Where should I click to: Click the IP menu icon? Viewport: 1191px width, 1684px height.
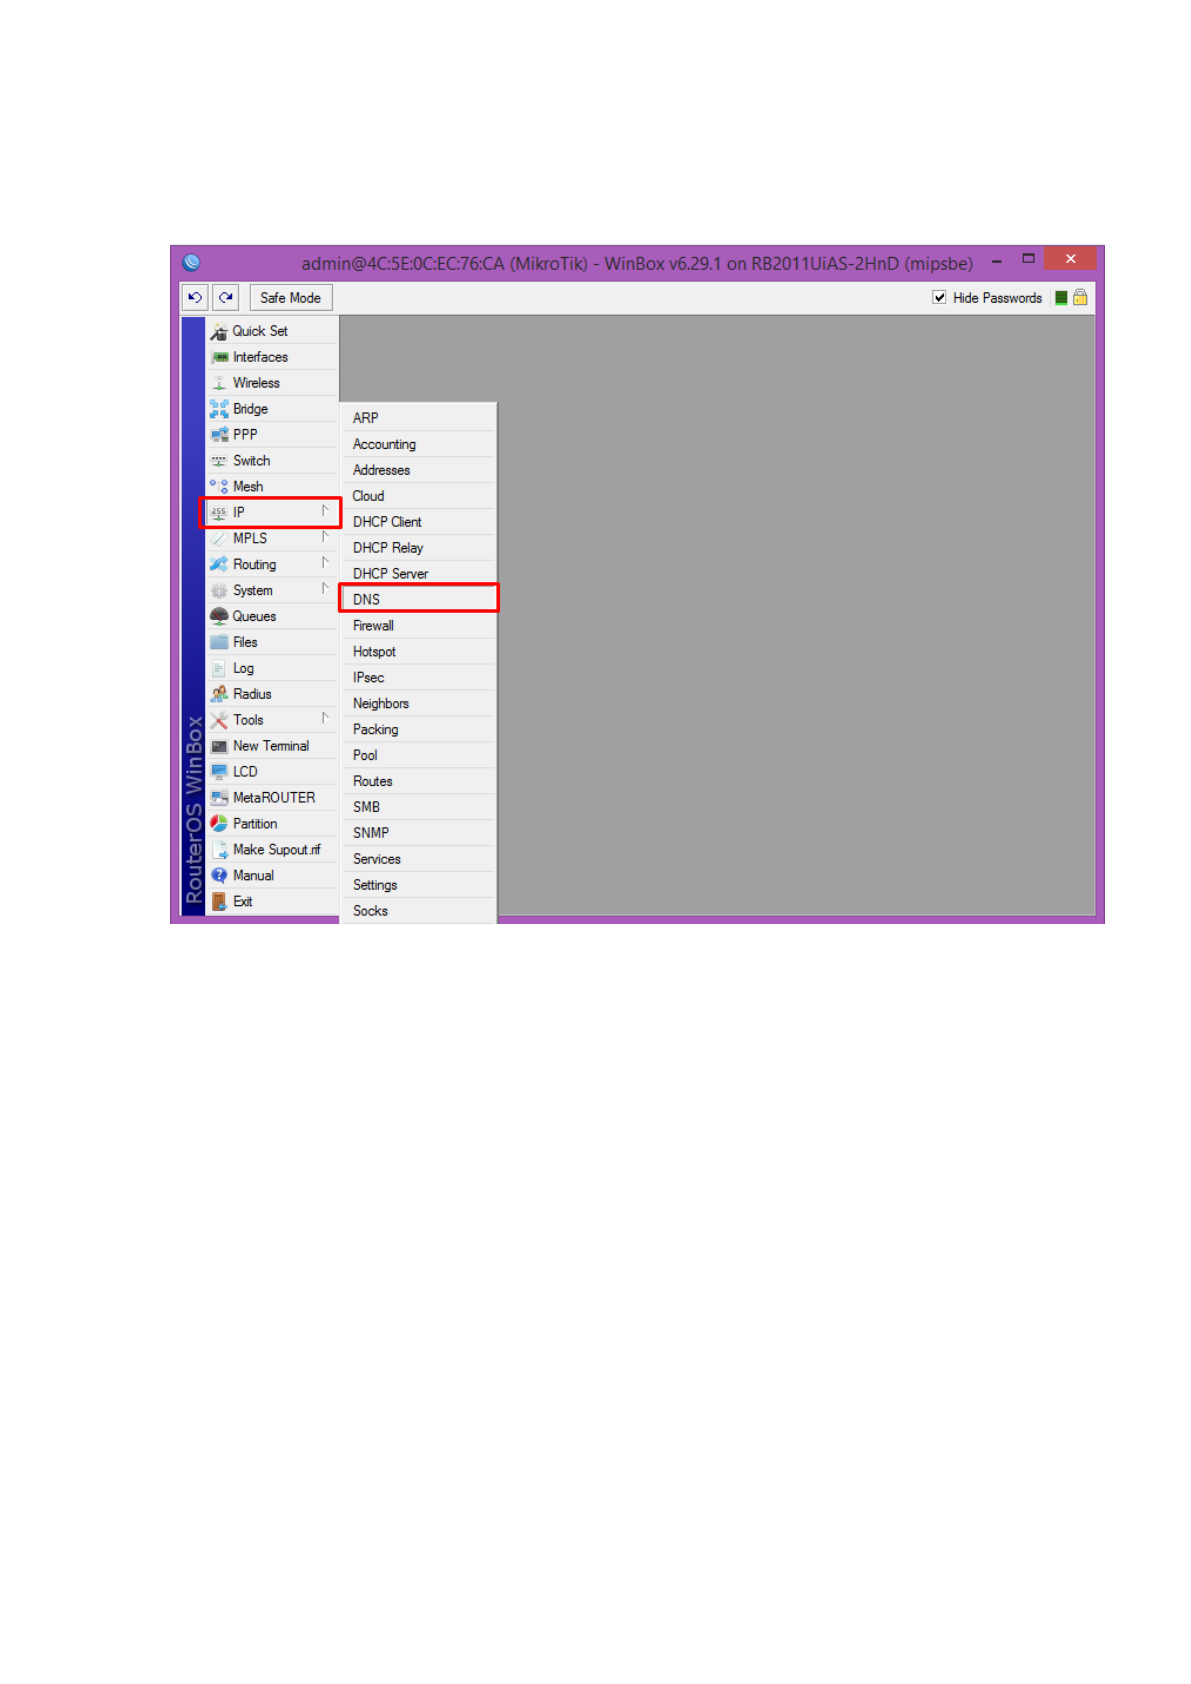click(x=219, y=513)
